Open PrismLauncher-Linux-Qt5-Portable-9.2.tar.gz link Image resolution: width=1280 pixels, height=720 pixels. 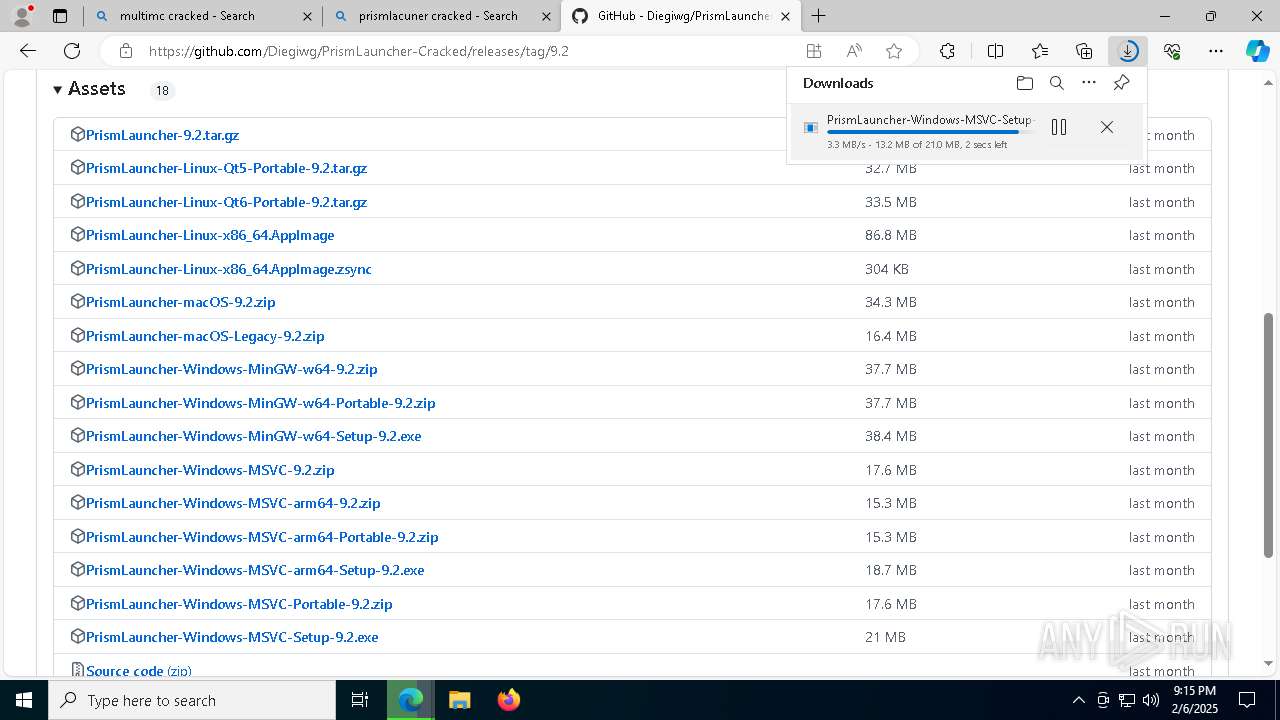click(x=226, y=168)
